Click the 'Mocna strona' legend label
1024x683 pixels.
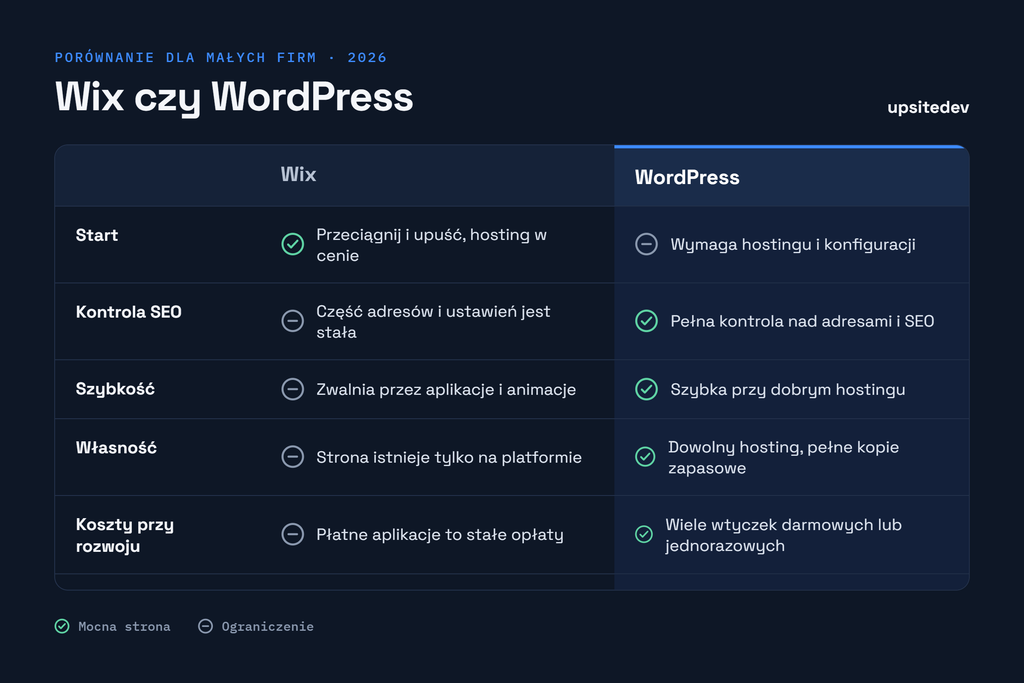click(124, 627)
